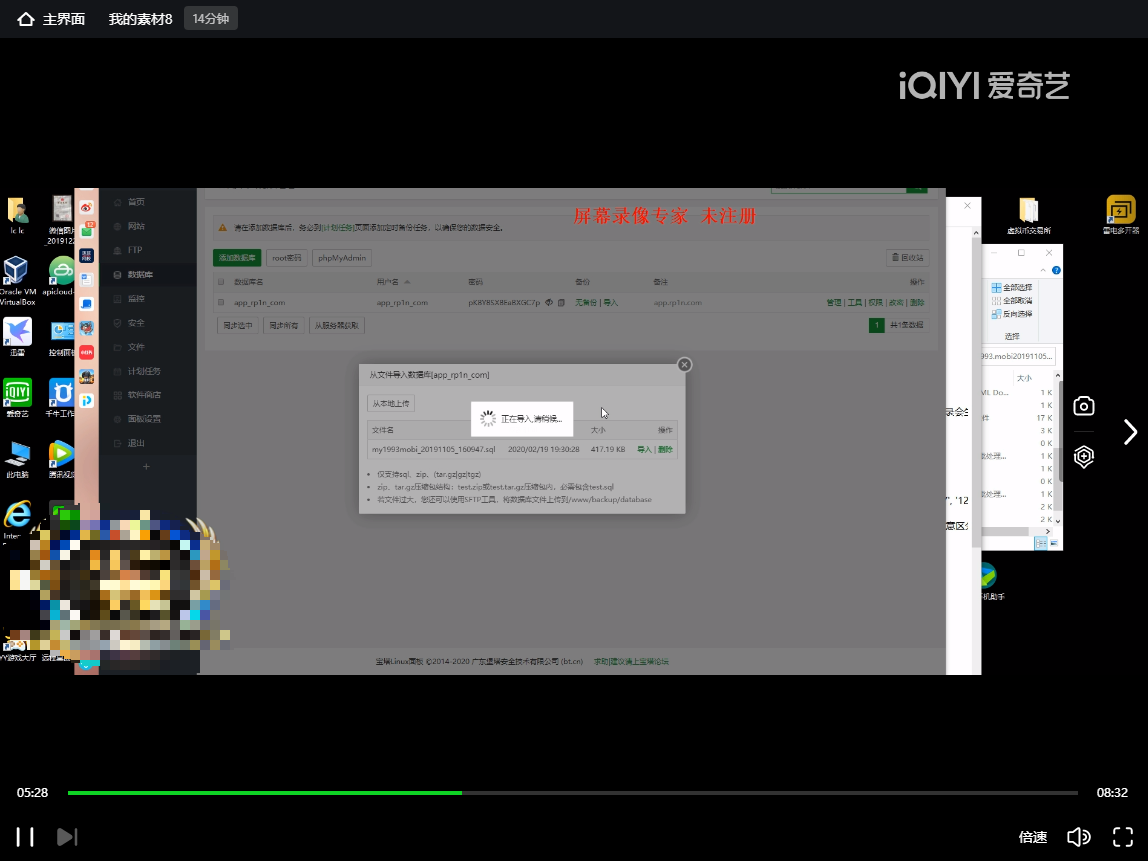Click the explorer file list vertical scrollbar
1148x861 pixels.
click(x=1057, y=448)
